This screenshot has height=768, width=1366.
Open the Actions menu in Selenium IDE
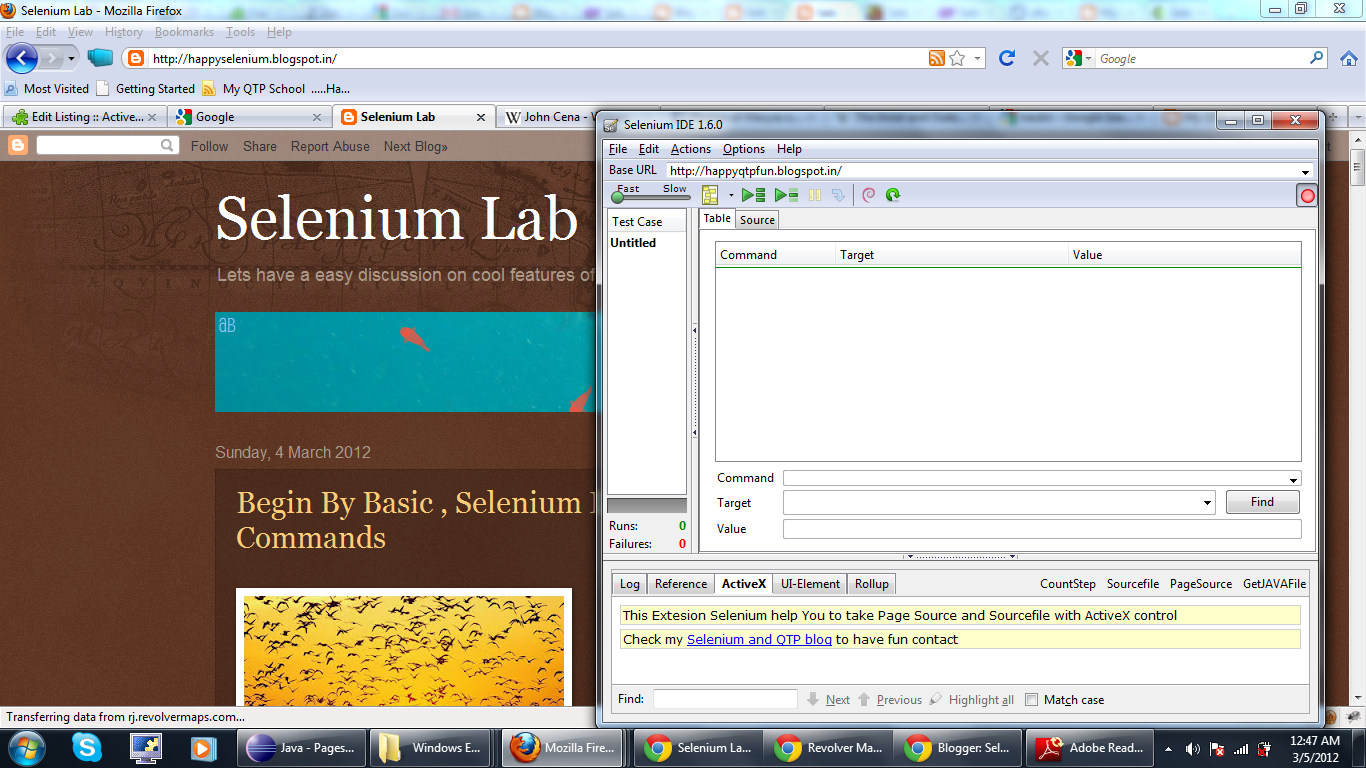(690, 148)
